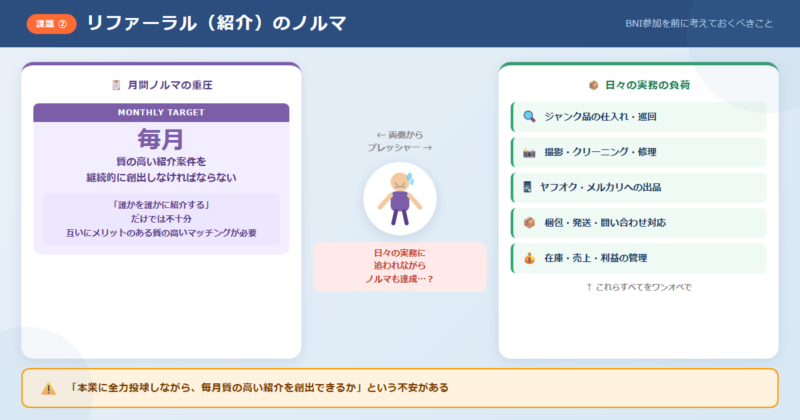Click the money bag icon beside 在庫・売上
The image size is (800, 420).
pos(529,258)
